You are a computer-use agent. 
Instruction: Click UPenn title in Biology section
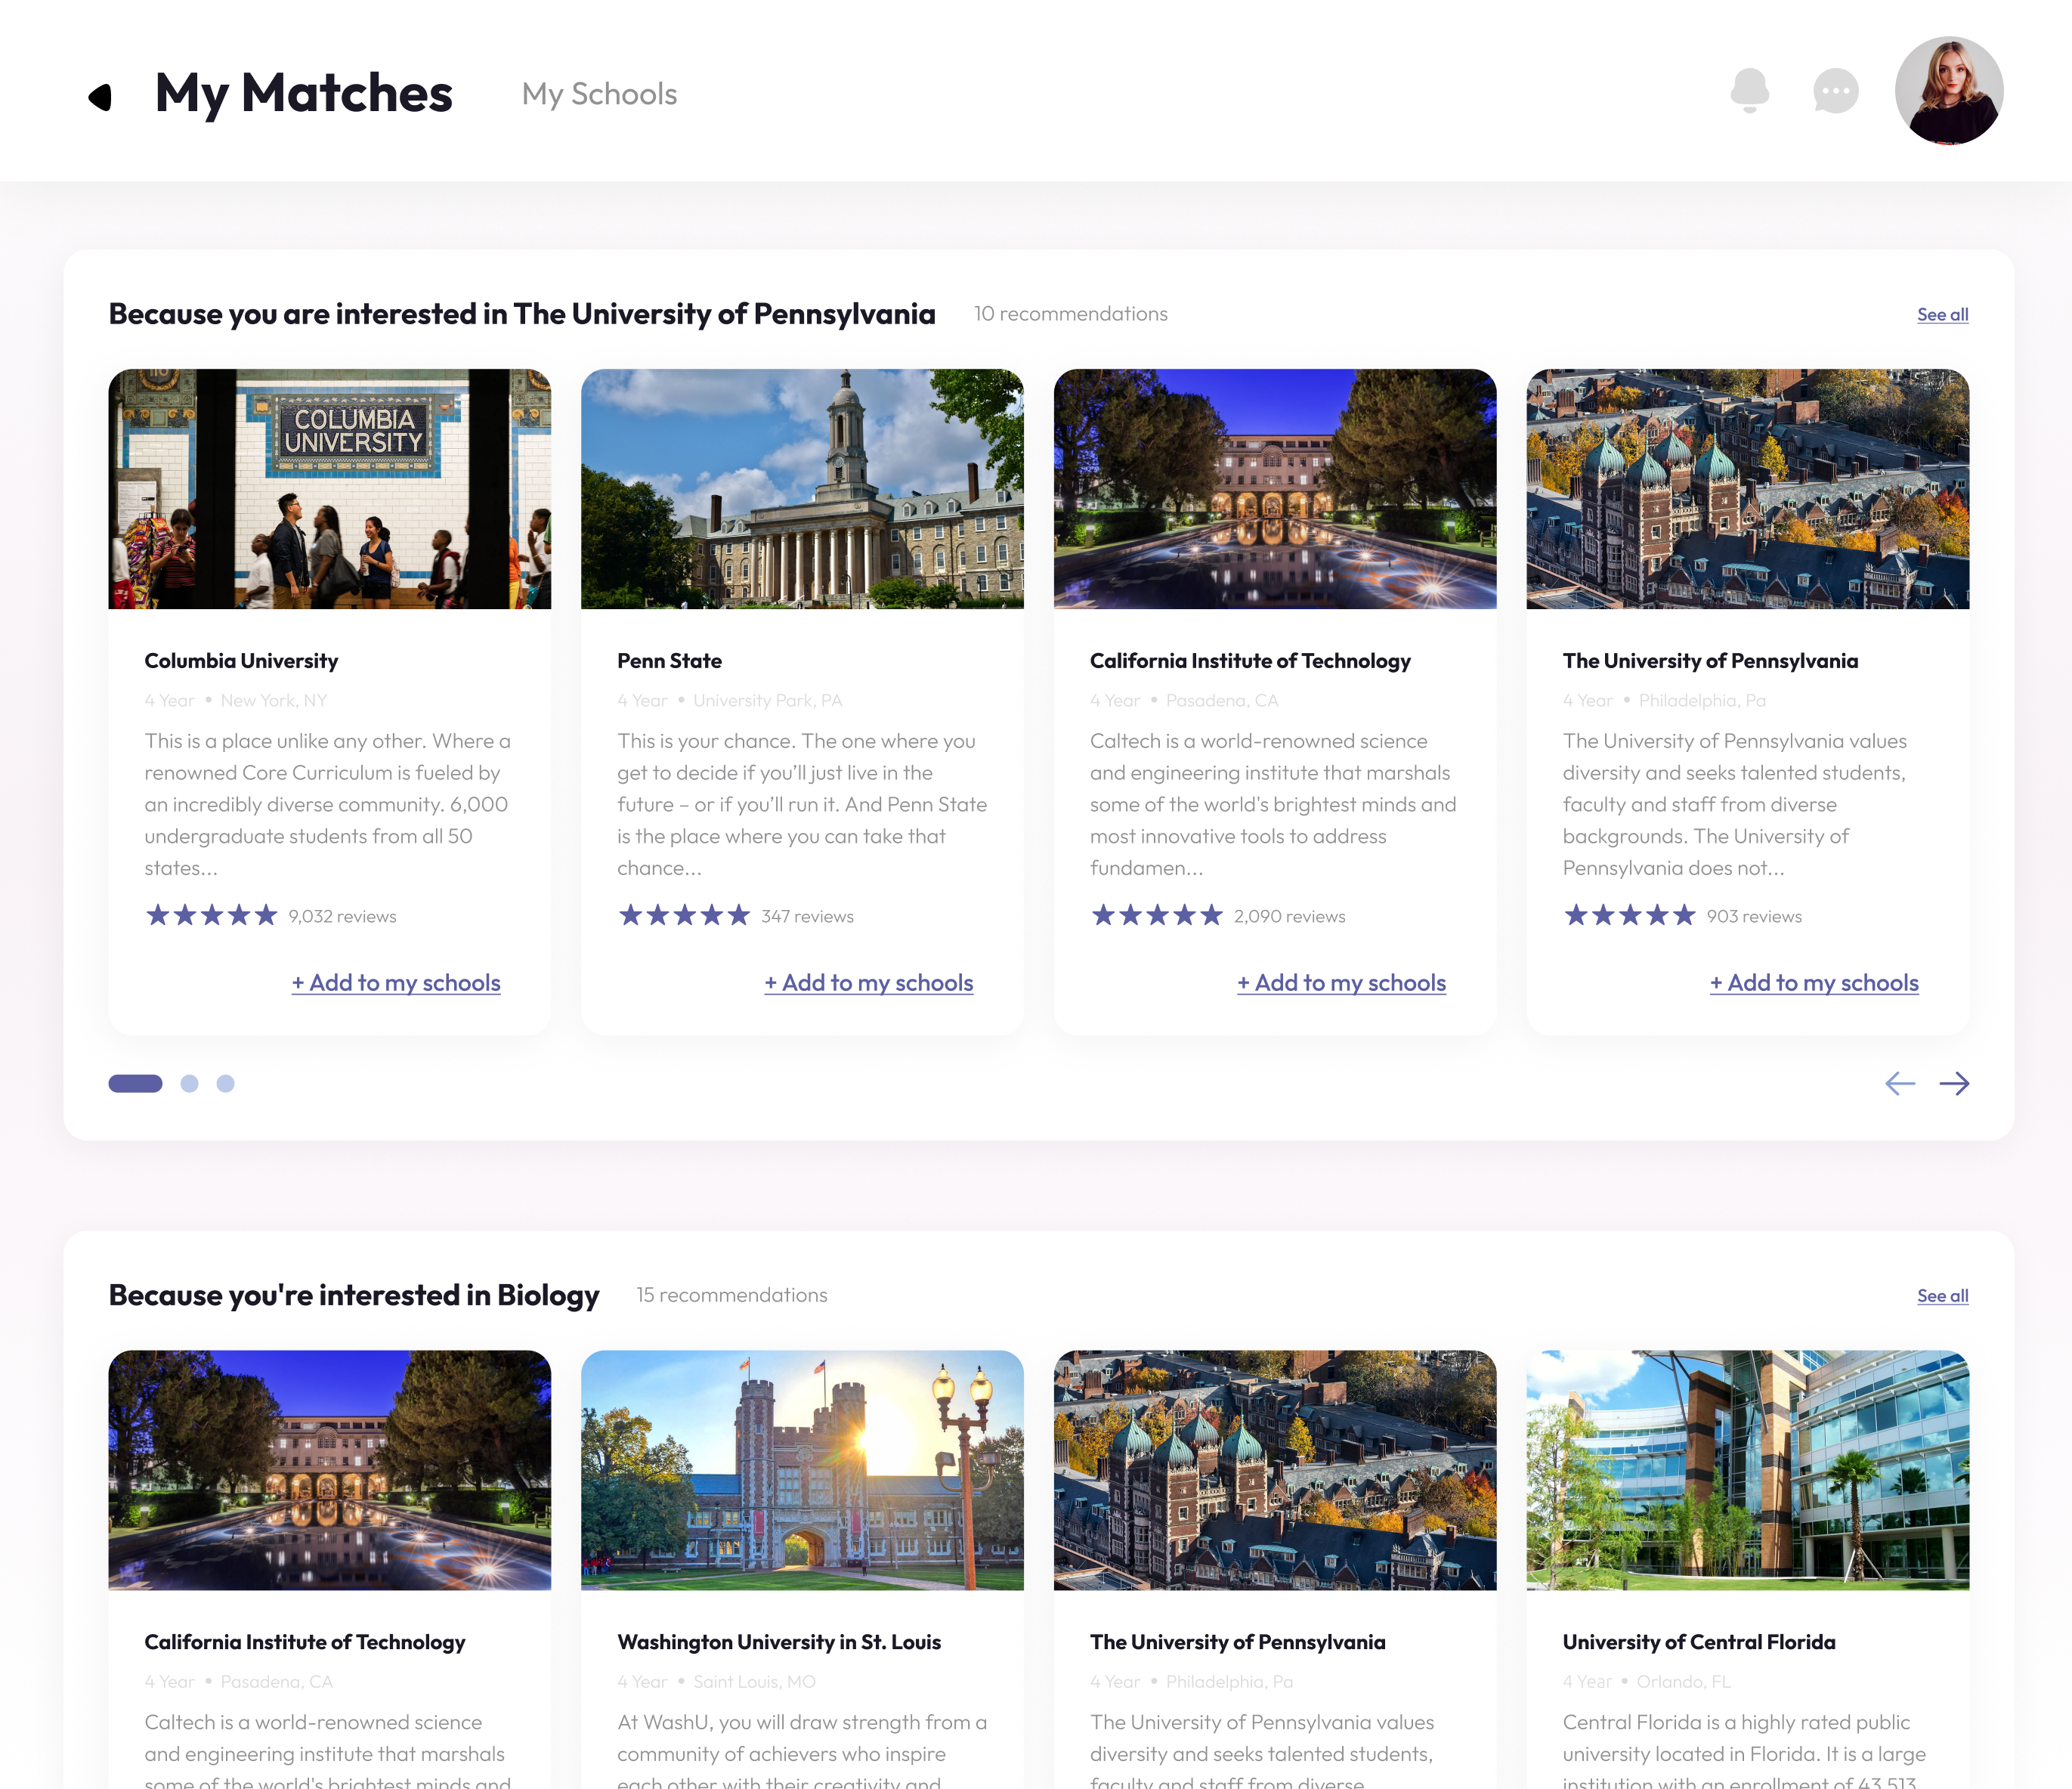coord(1238,1642)
